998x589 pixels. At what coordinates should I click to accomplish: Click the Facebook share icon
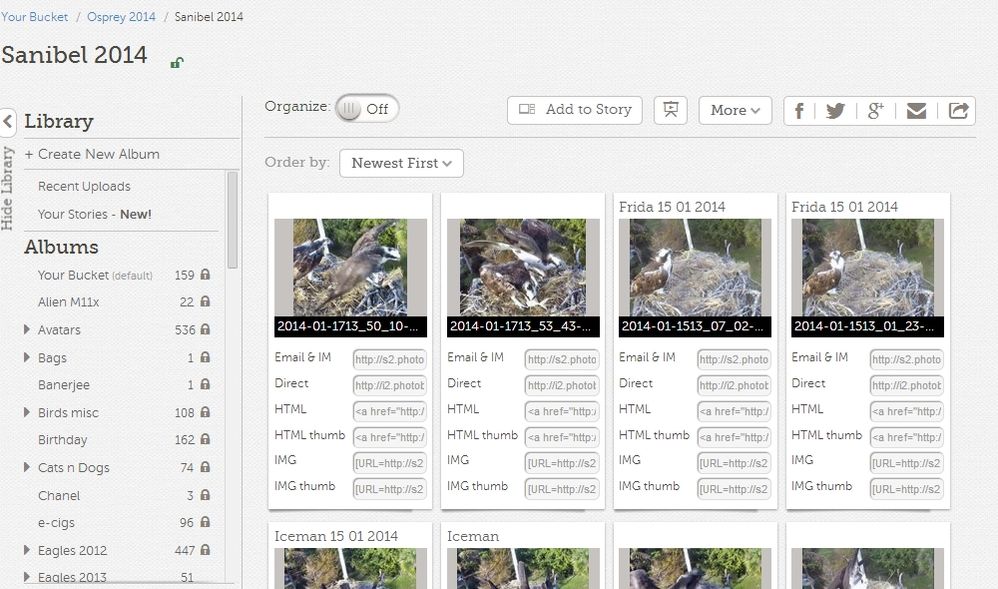tap(799, 111)
